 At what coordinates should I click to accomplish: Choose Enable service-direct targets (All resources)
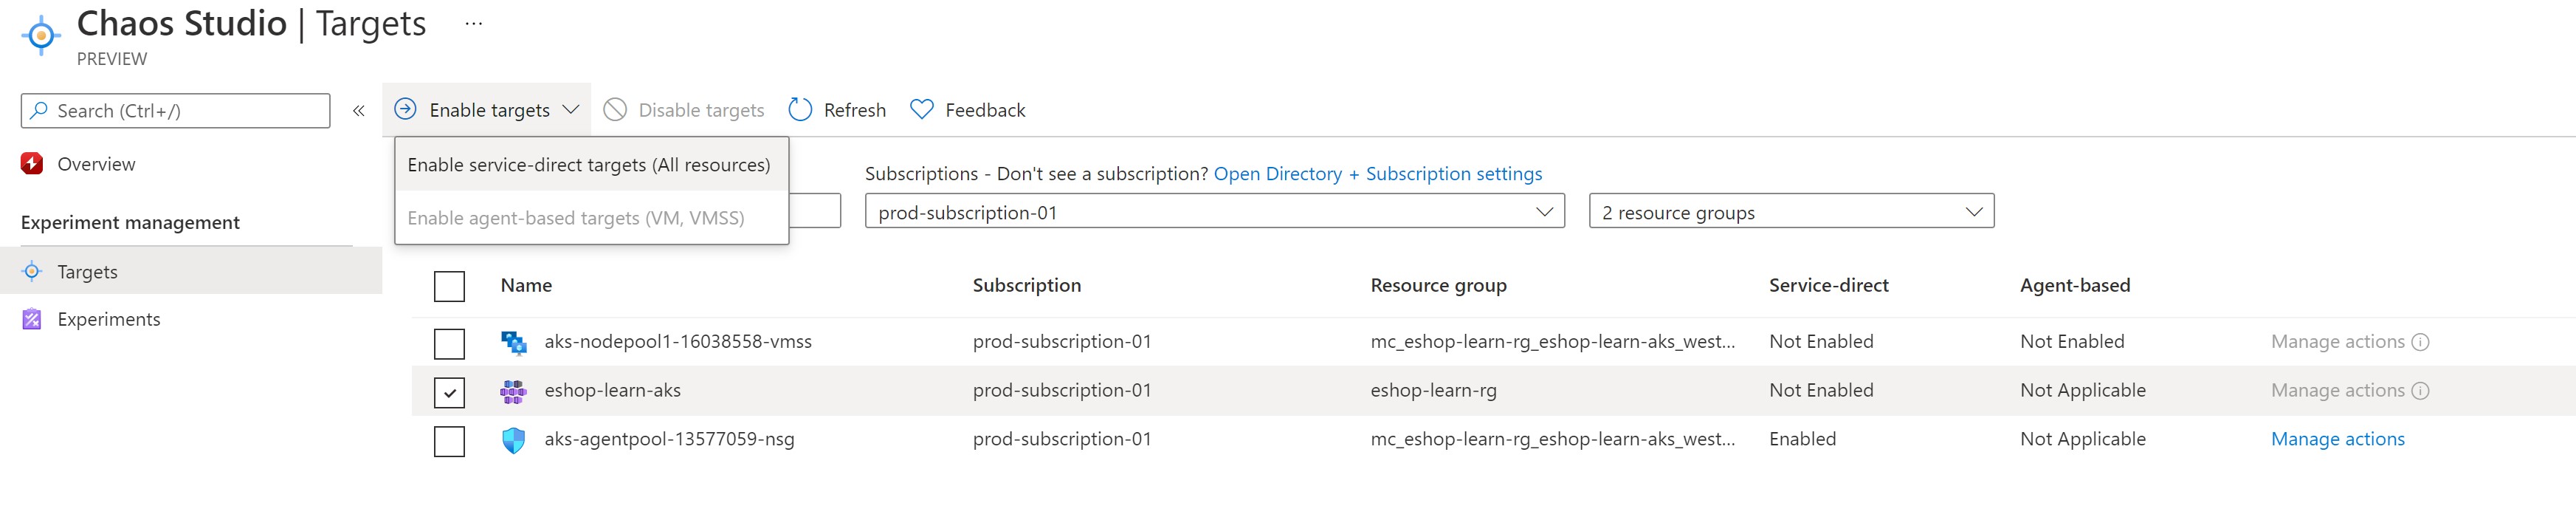point(591,165)
